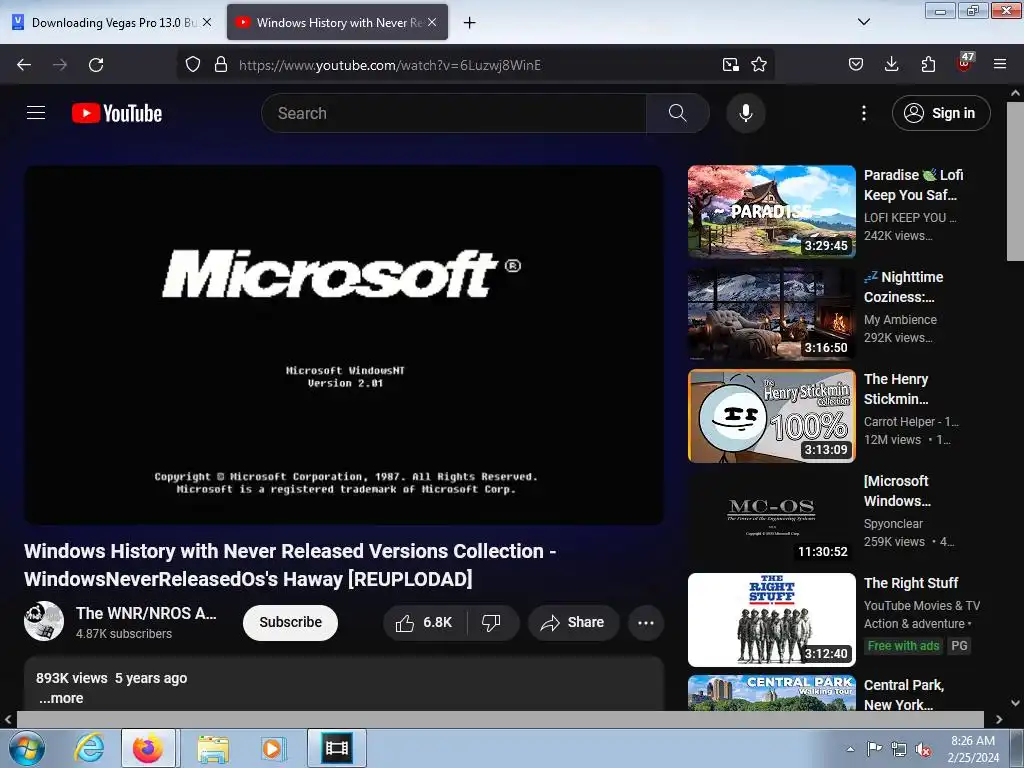The height and width of the screenshot is (768, 1024).
Task: Open The Right Stuff movie title
Action: (910, 583)
